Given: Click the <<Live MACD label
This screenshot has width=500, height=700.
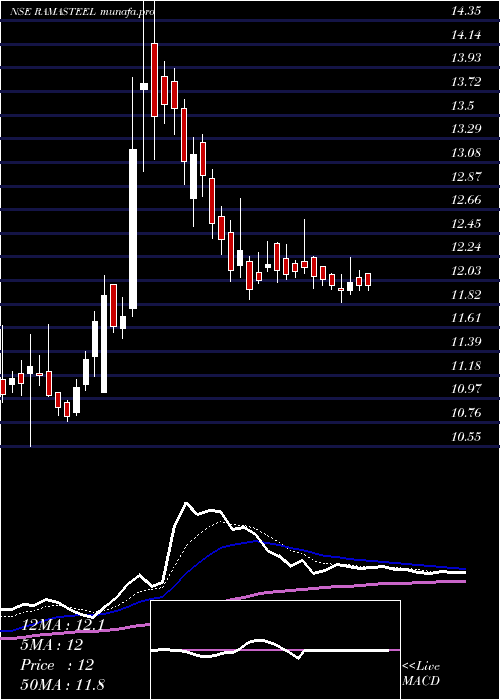Looking at the screenshot, I should [x=421, y=674].
